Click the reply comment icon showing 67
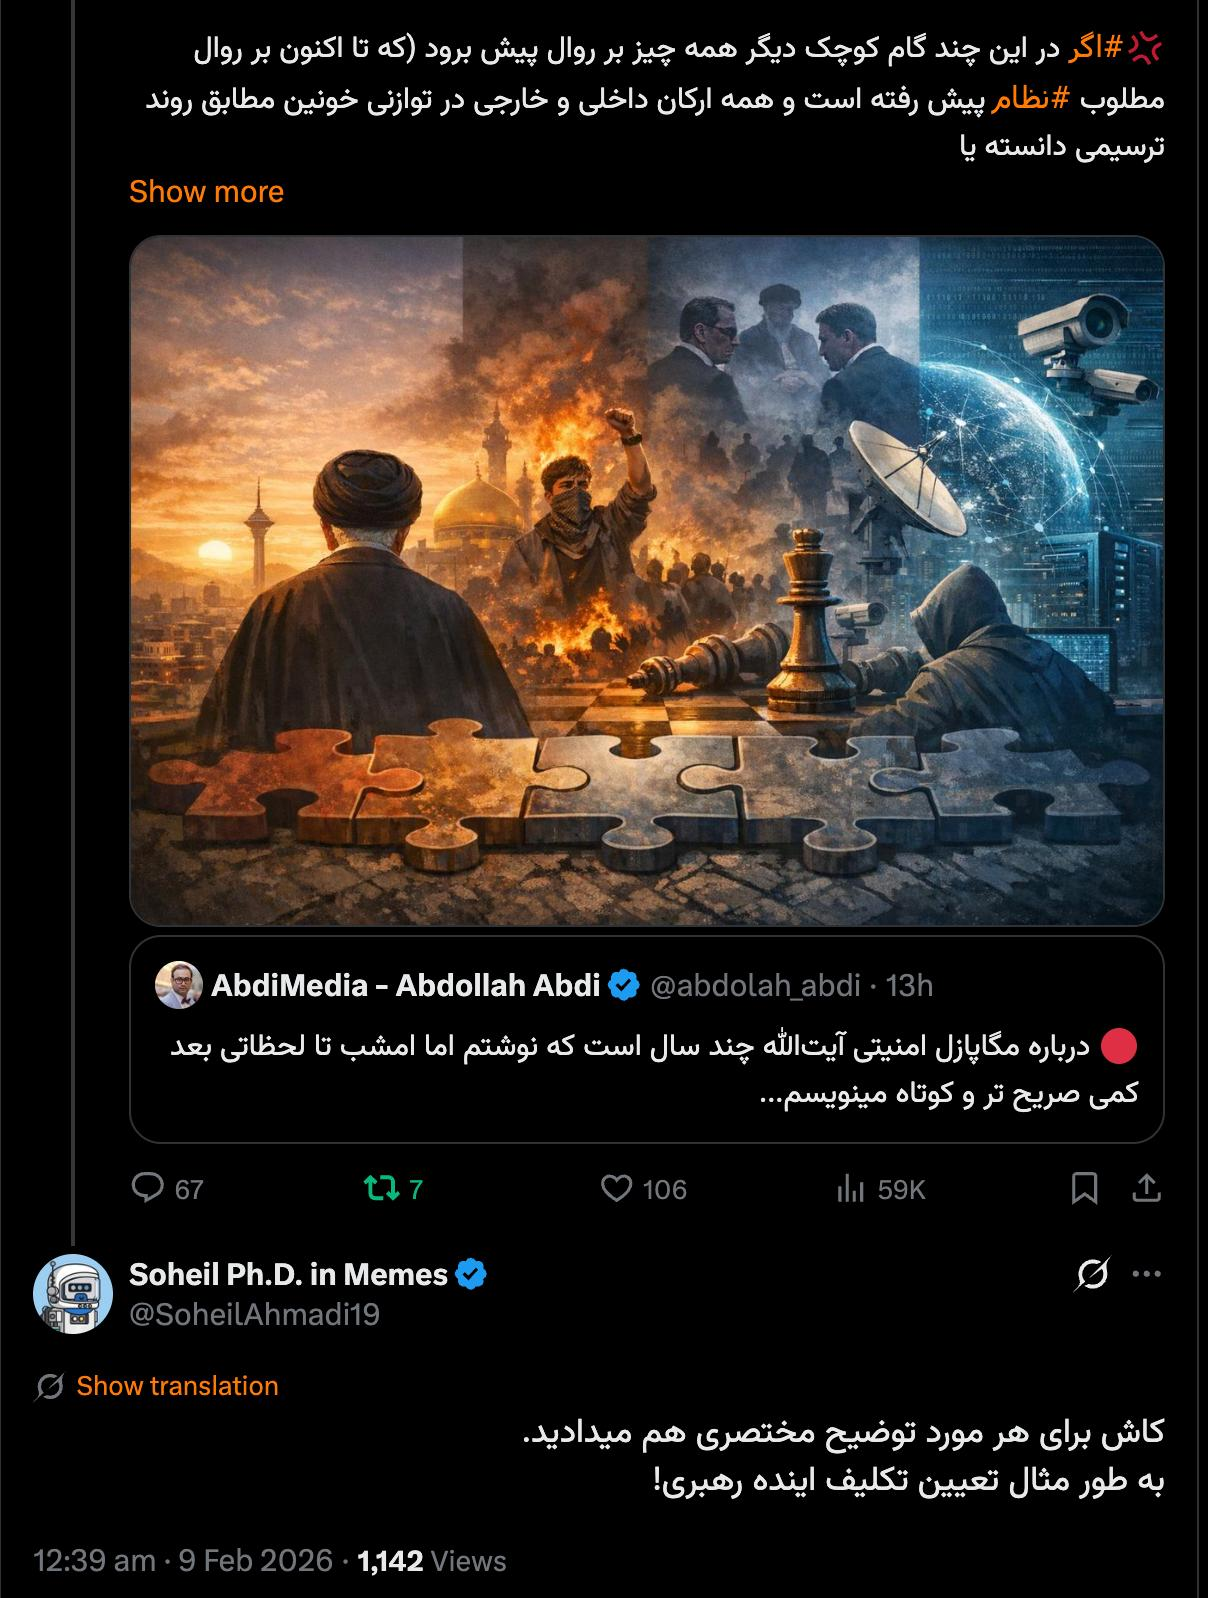 148,1188
